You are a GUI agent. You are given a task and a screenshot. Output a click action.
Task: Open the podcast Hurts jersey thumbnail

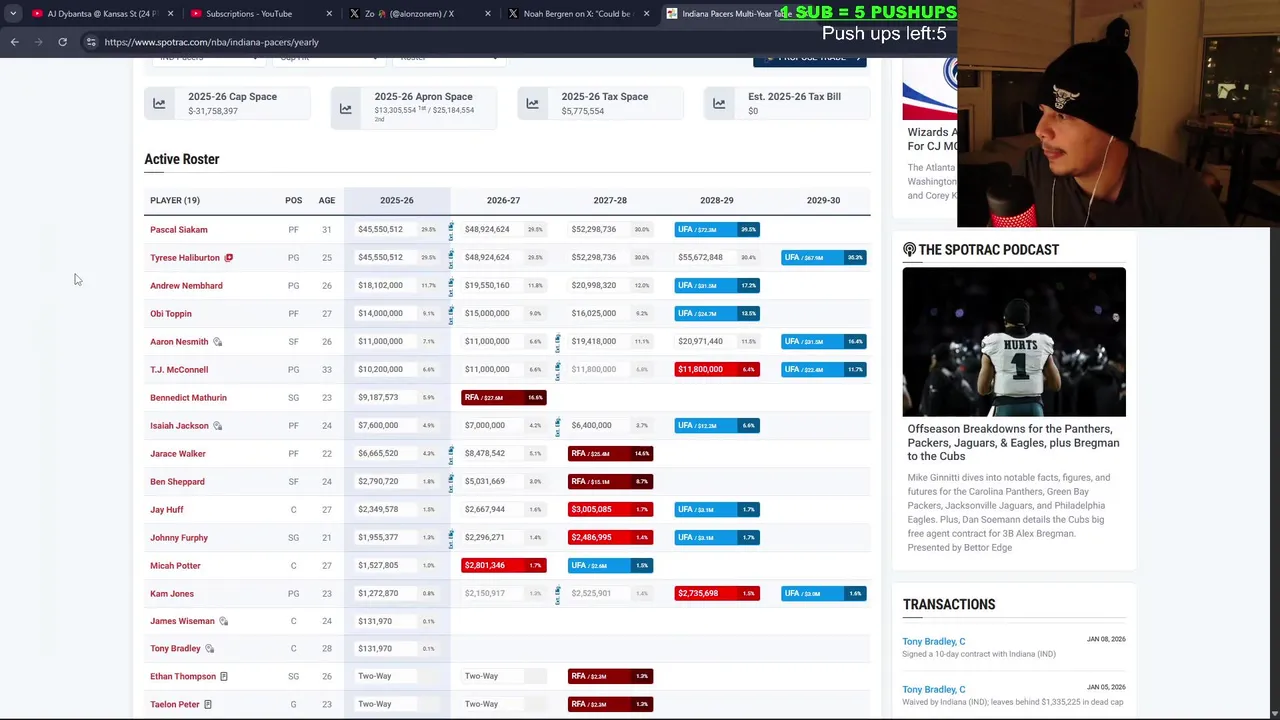pos(1014,342)
